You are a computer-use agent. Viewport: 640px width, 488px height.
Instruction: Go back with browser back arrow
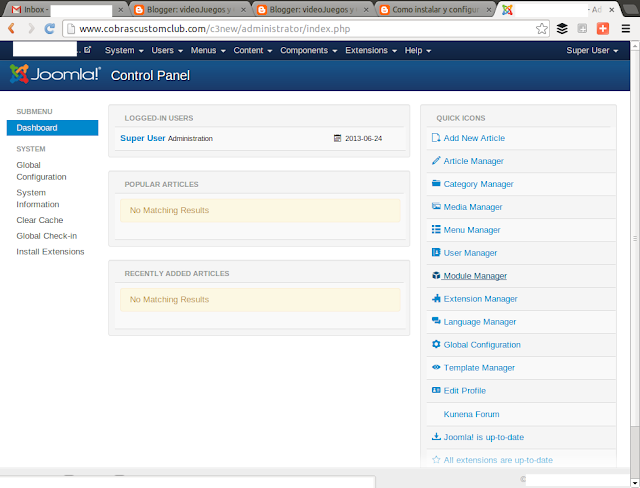11,28
